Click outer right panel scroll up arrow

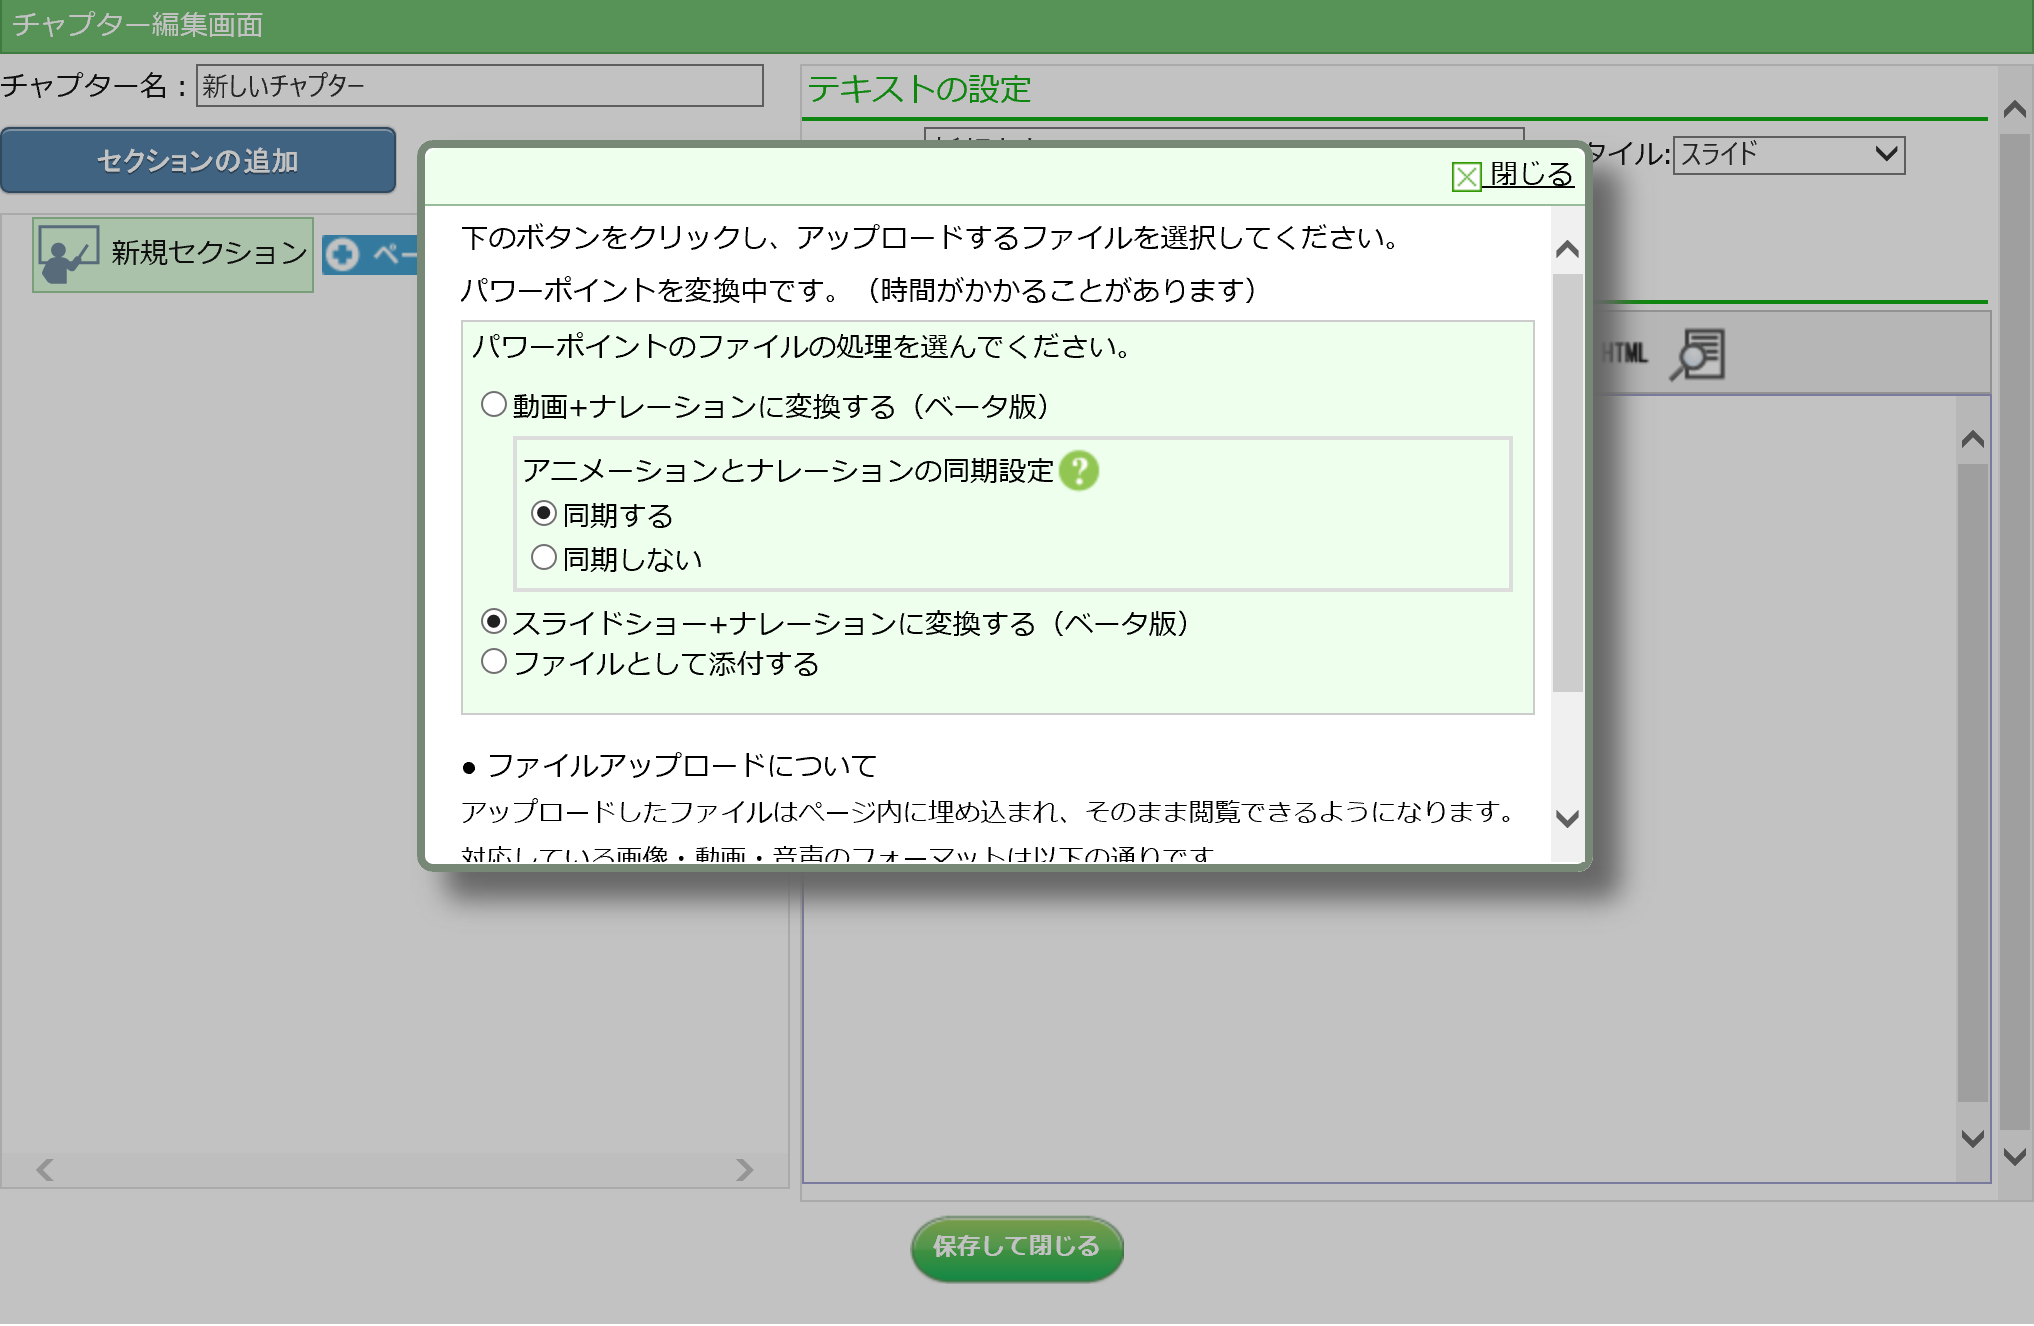pyautogui.click(x=2015, y=109)
